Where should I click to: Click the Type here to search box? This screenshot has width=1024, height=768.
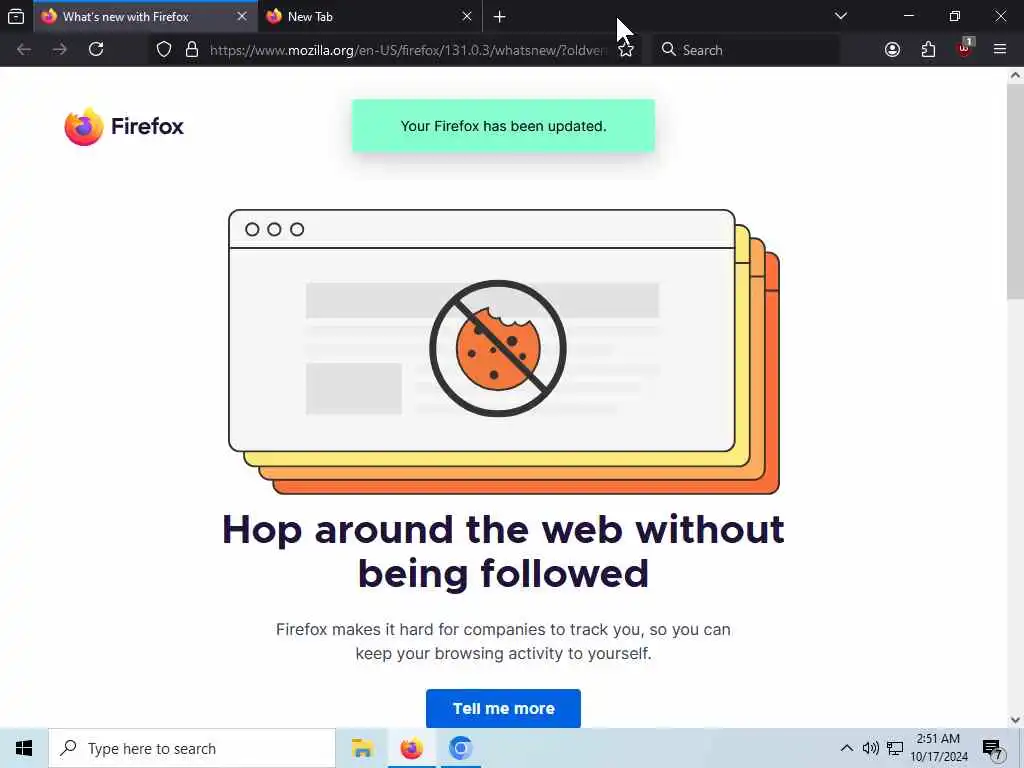point(192,748)
